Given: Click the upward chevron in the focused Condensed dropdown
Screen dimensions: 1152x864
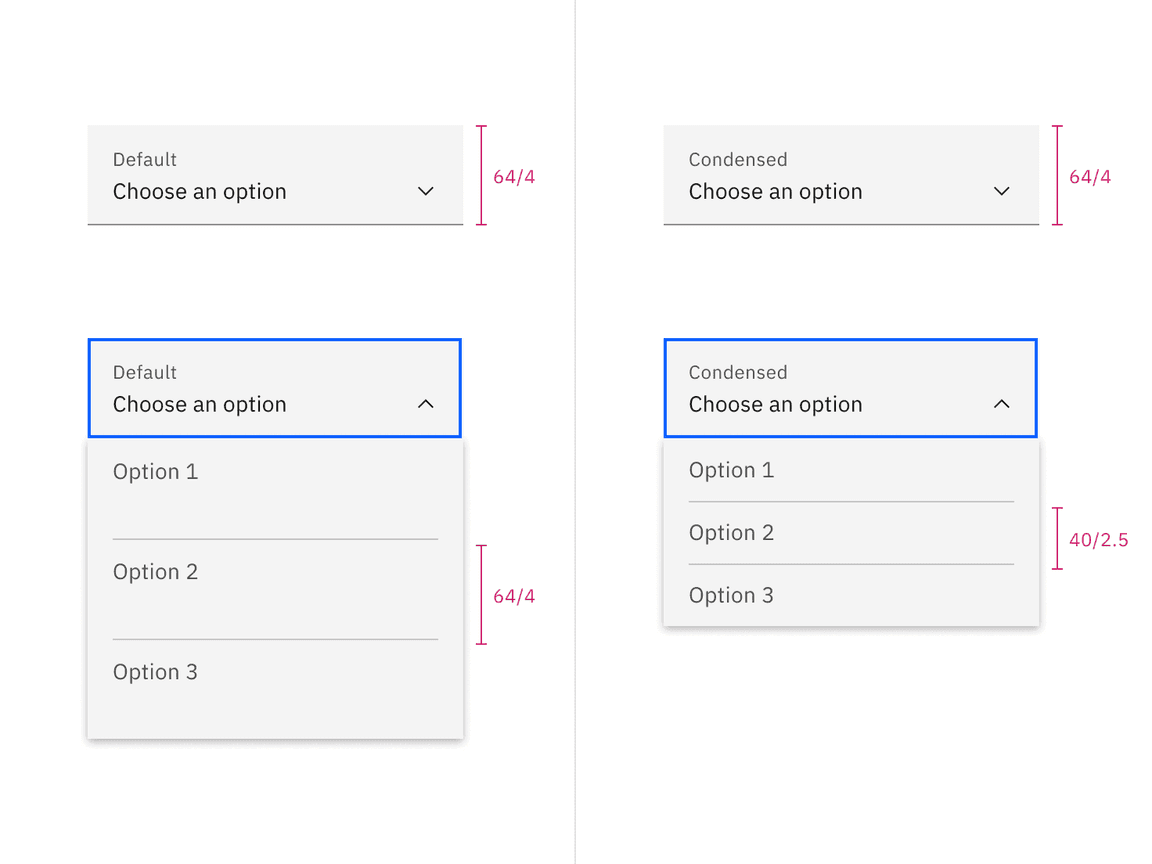Looking at the screenshot, I should [1001, 404].
